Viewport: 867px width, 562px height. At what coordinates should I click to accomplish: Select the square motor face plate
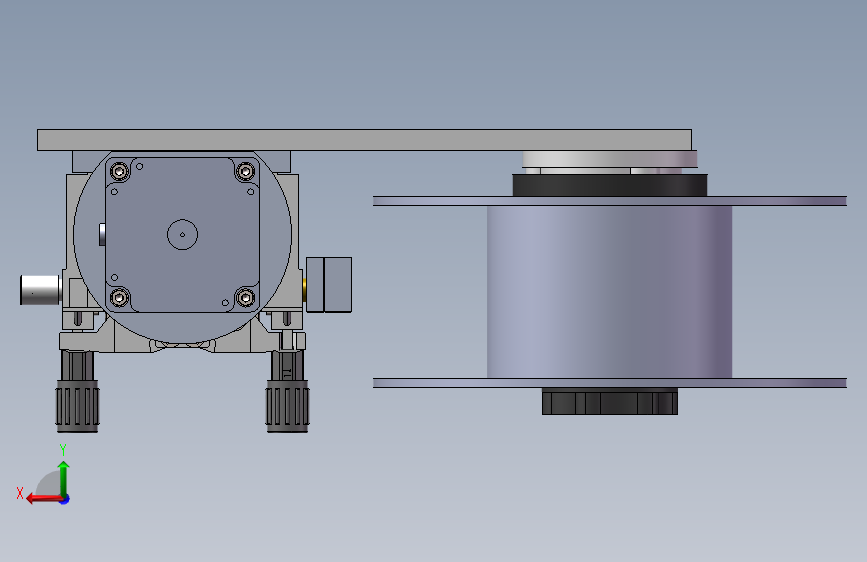(182, 235)
